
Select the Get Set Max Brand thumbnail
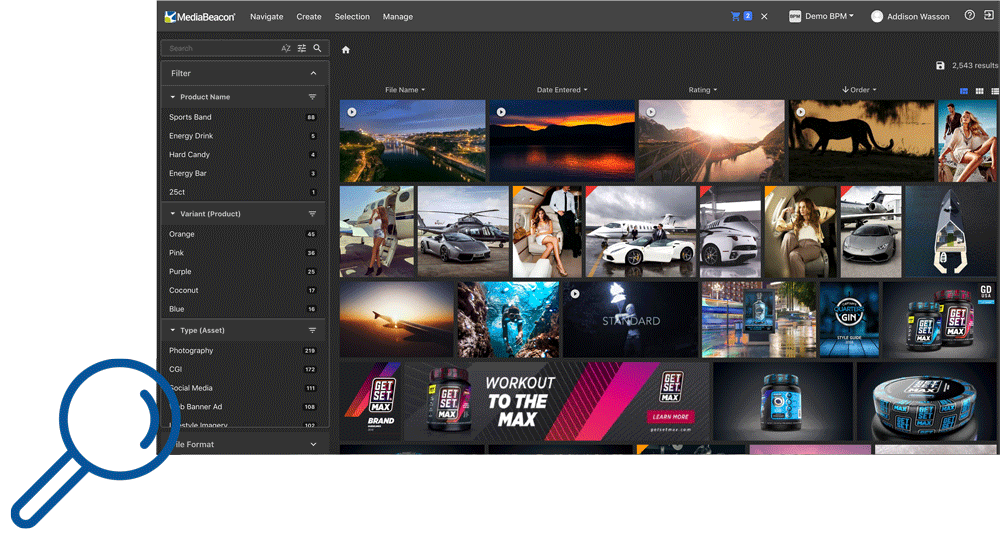click(371, 402)
